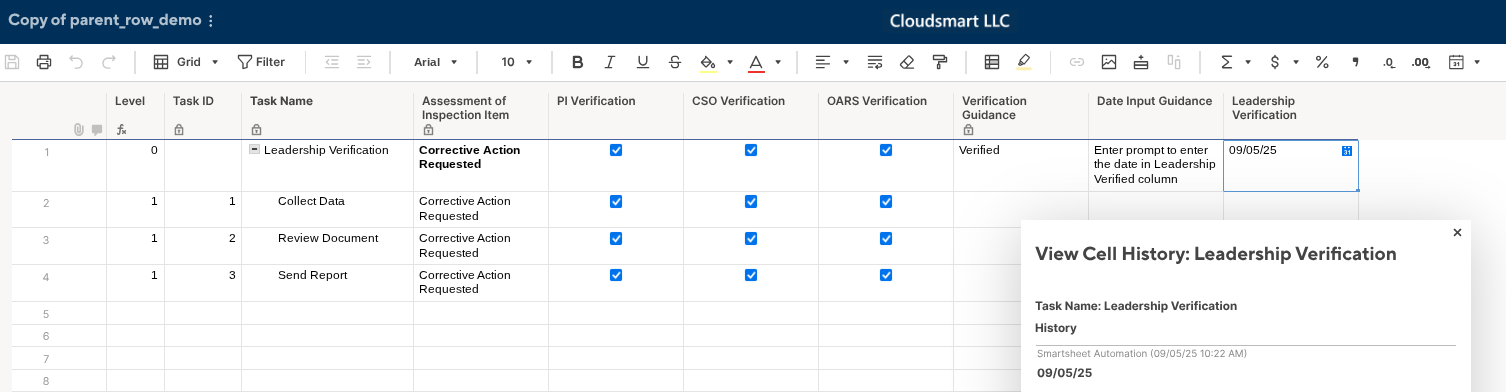The width and height of the screenshot is (1506, 392).
Task: Open the alignment dropdown arrow
Action: click(846, 62)
